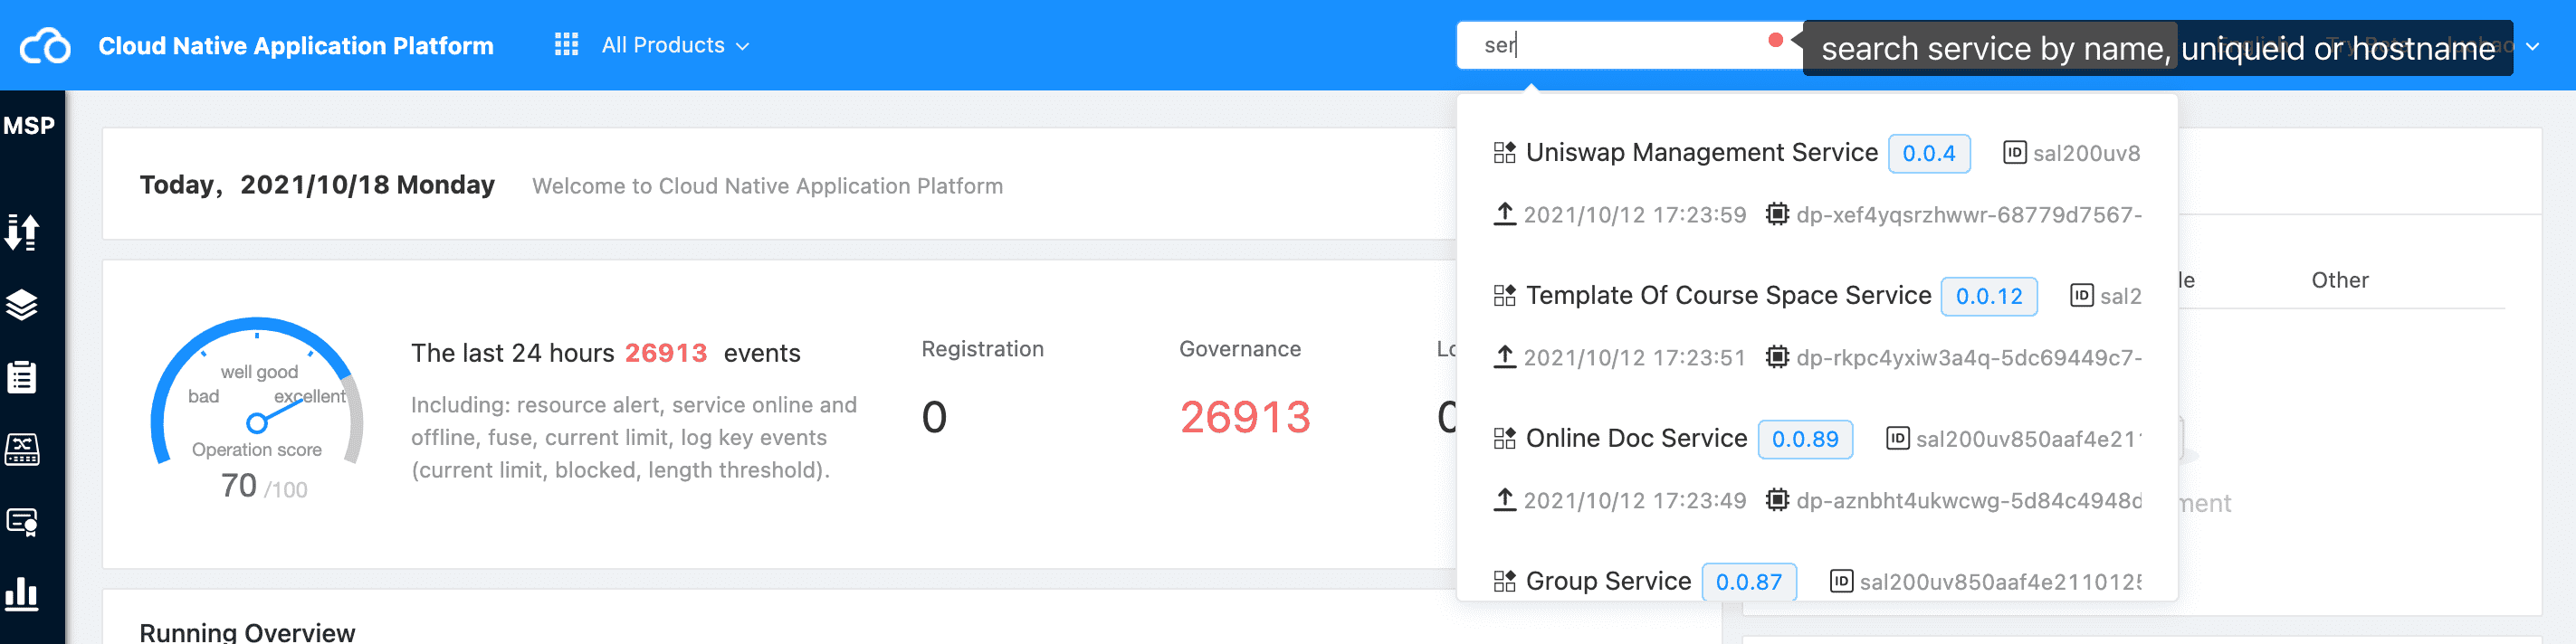Click chip icon beside dp-rkpc4yxiw3a4q hostname

click(1776, 357)
